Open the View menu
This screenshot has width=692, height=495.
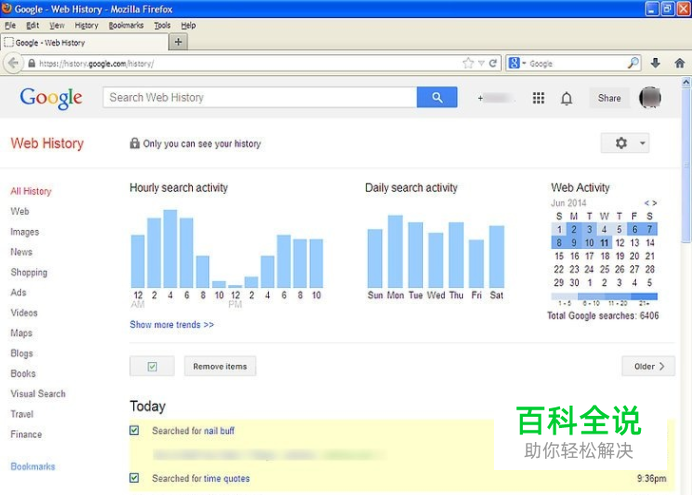(x=57, y=25)
